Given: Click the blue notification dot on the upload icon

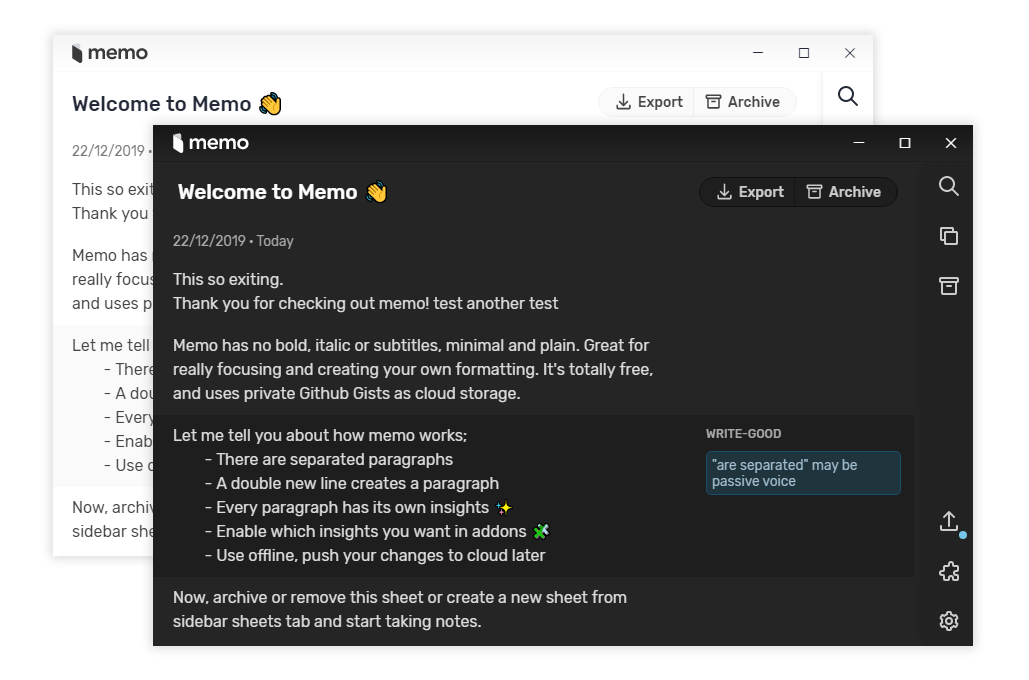Looking at the screenshot, I should tap(963, 535).
